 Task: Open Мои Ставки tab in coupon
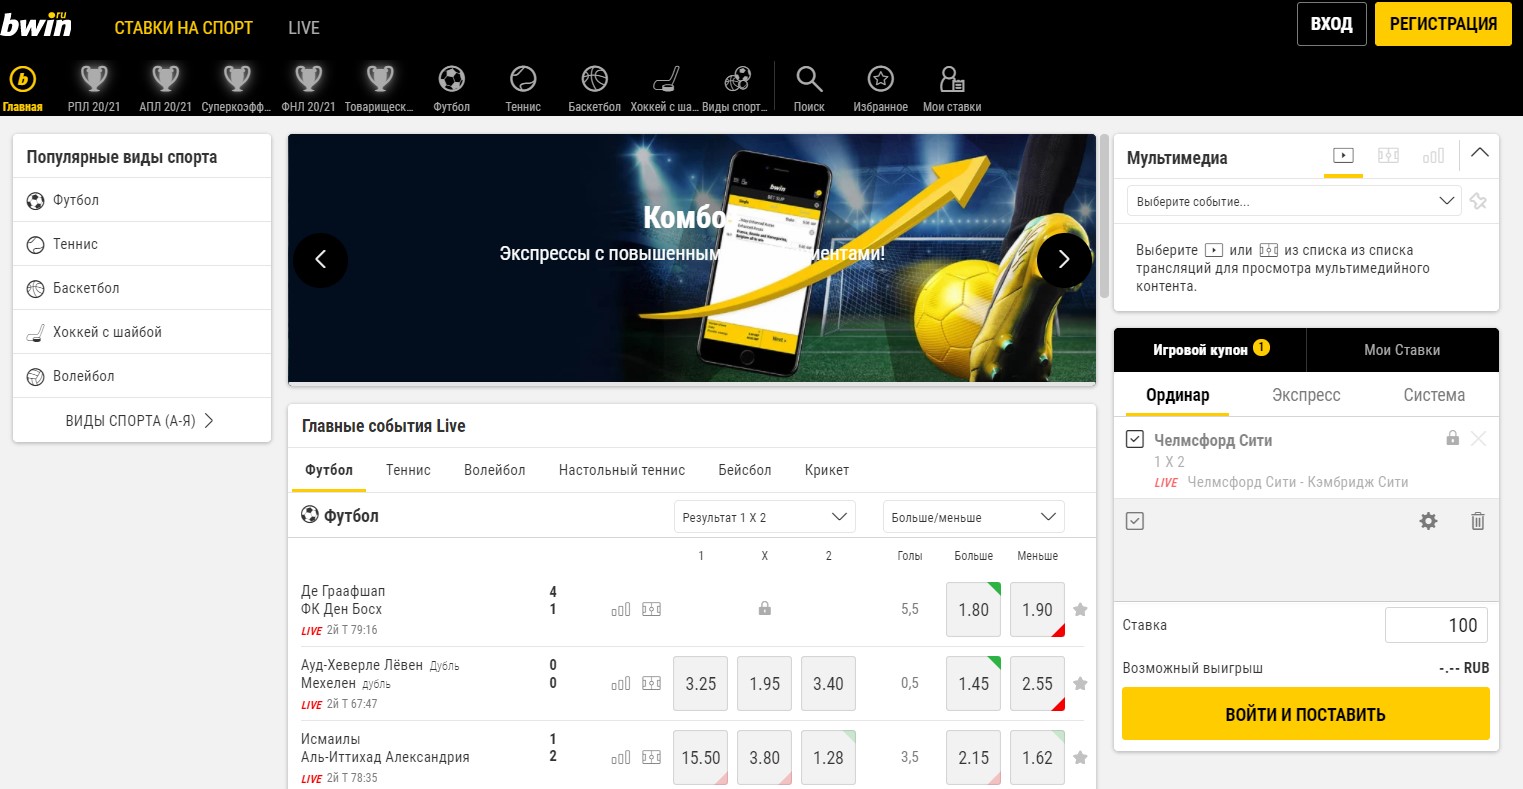(1402, 350)
